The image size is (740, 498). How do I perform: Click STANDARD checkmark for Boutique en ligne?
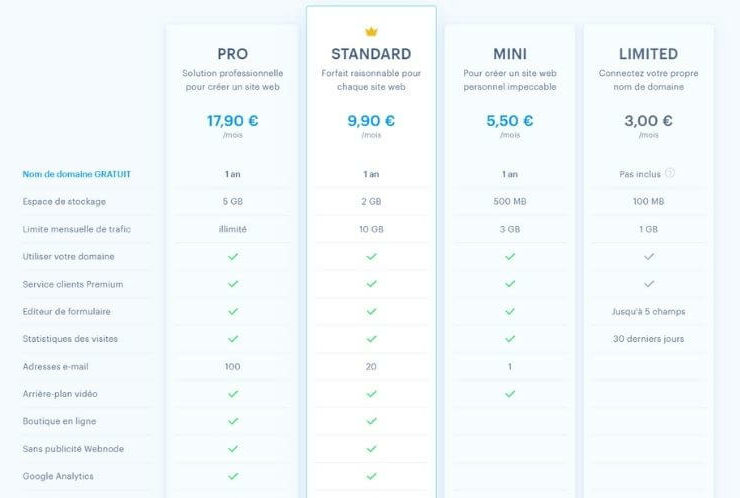[371, 421]
